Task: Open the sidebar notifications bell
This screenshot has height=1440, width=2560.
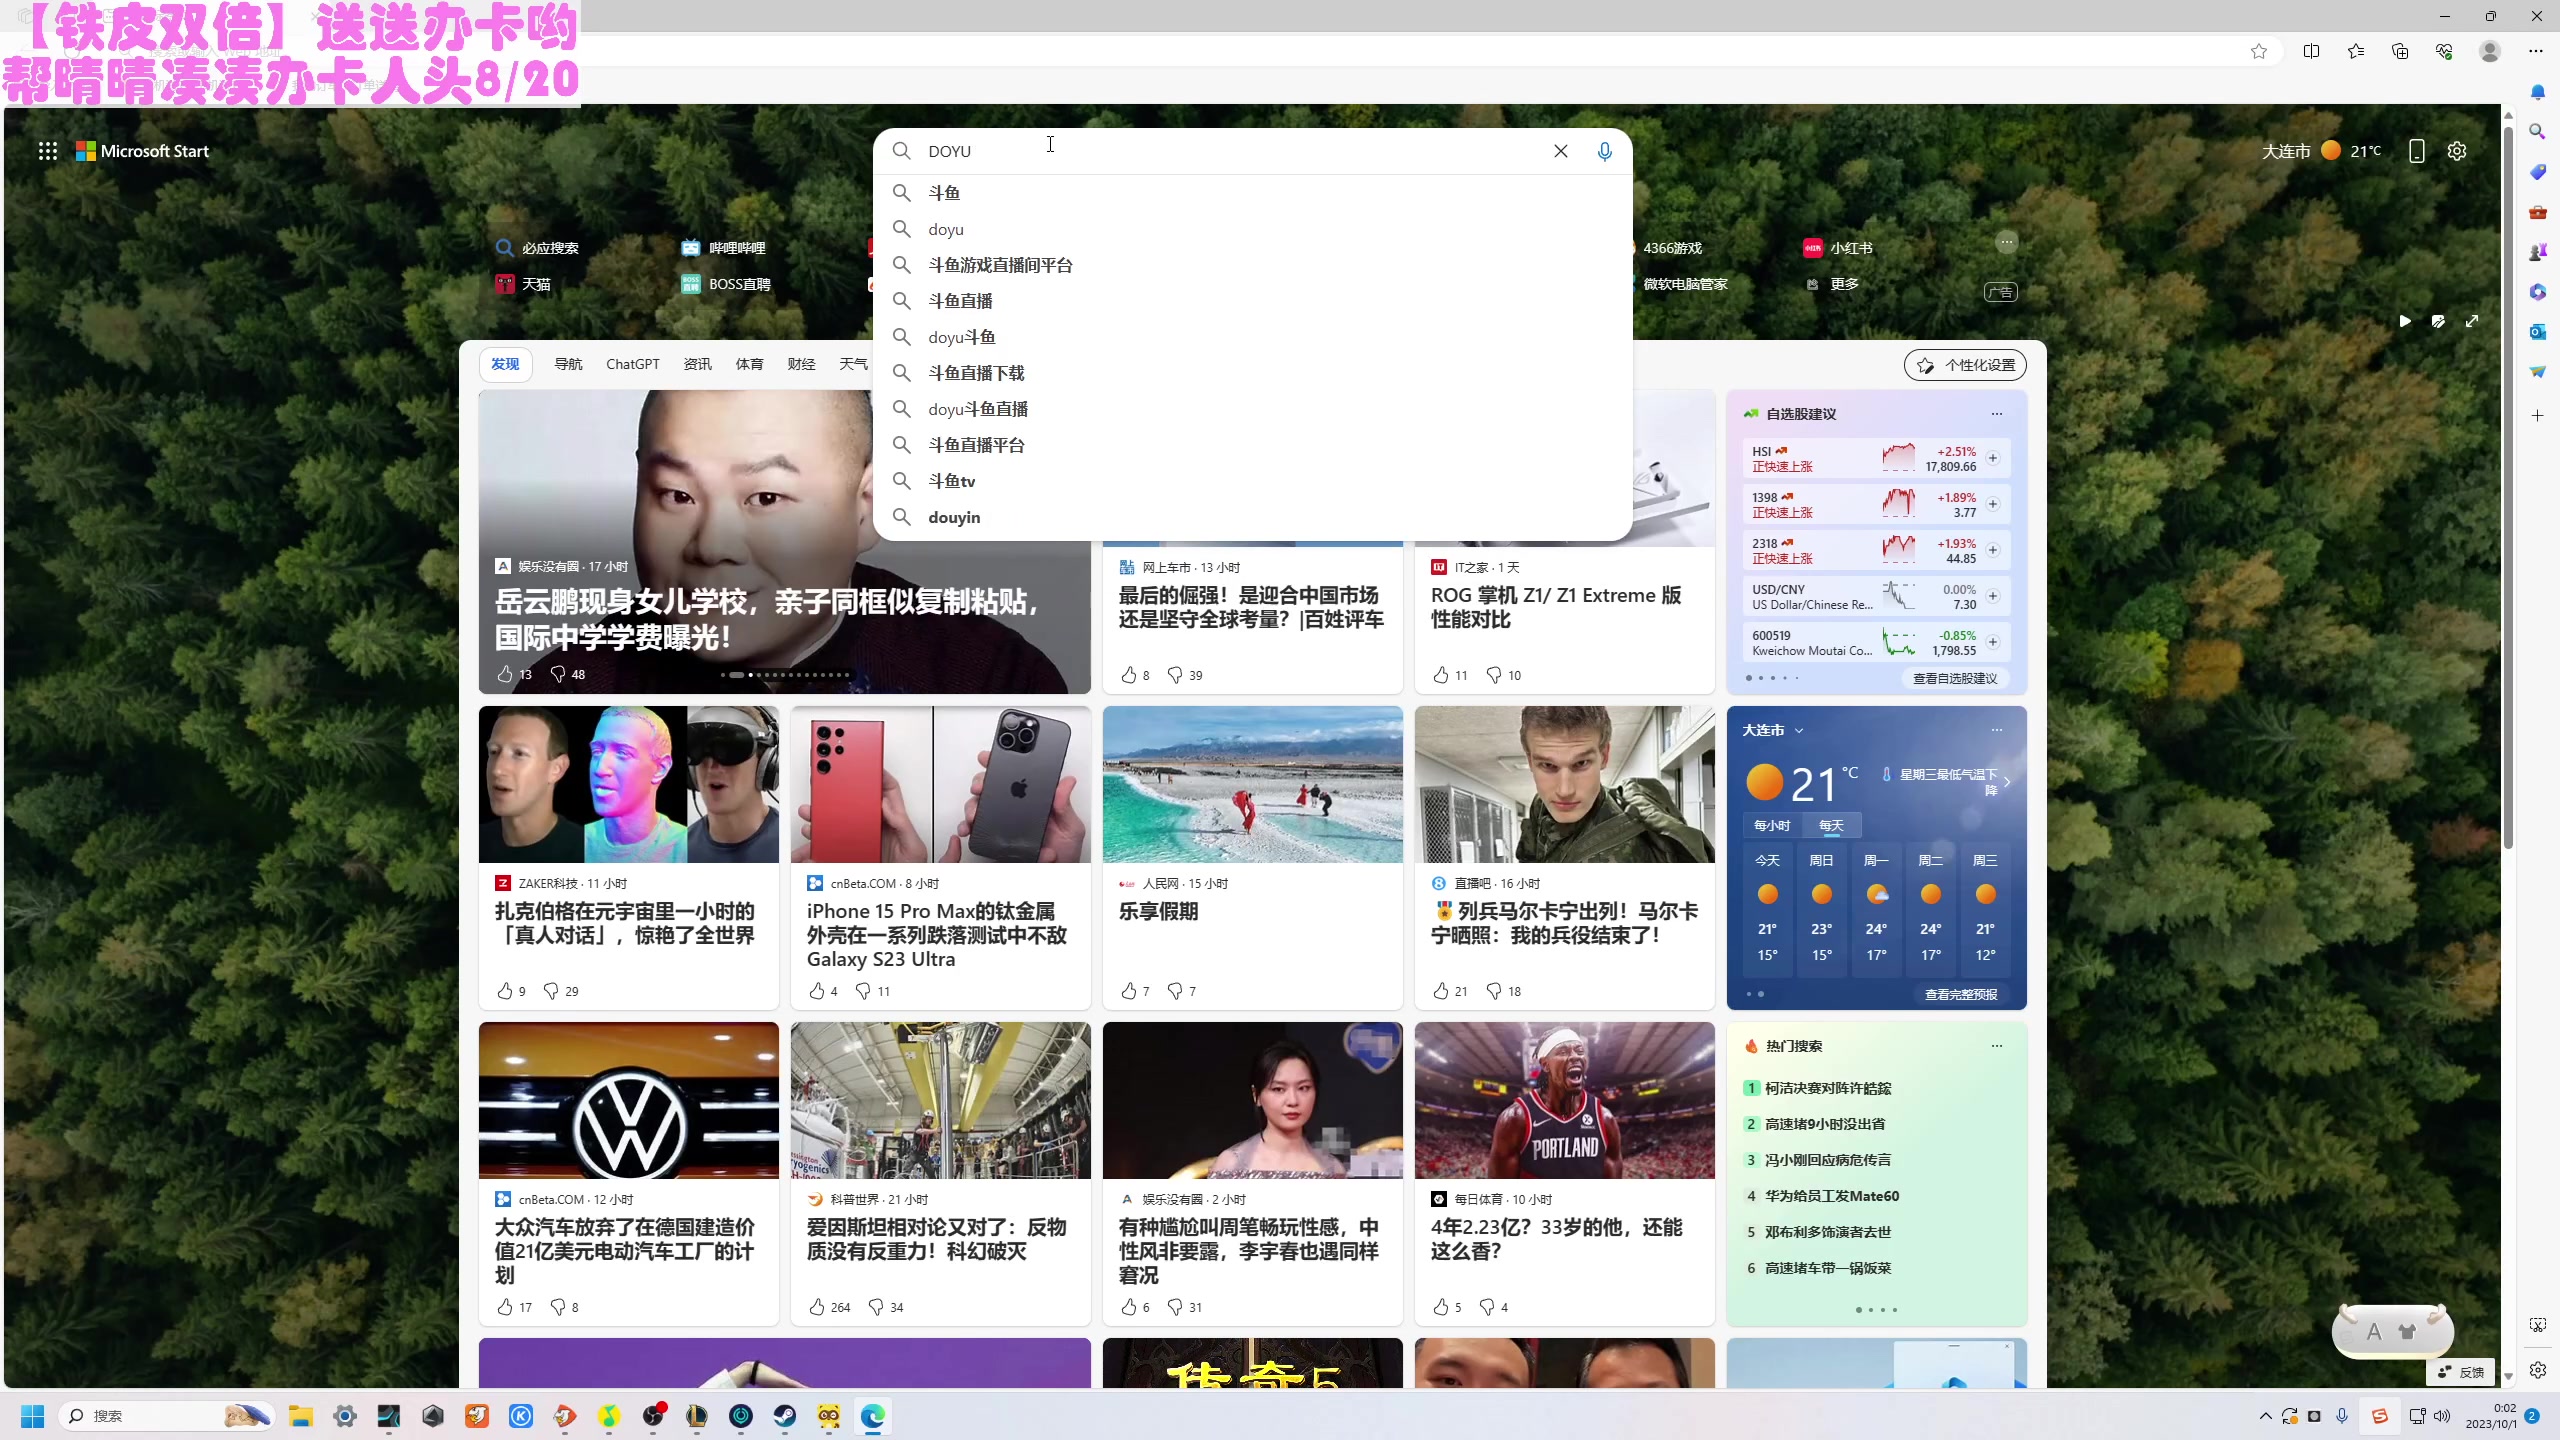Action: pos(2537,92)
